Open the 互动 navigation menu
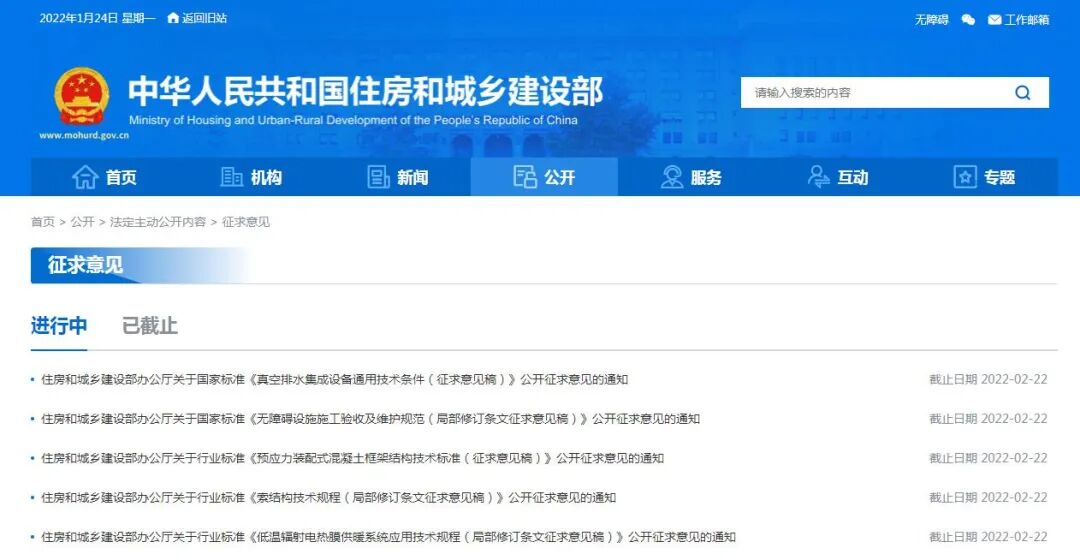This screenshot has width=1080, height=560. 838,177
